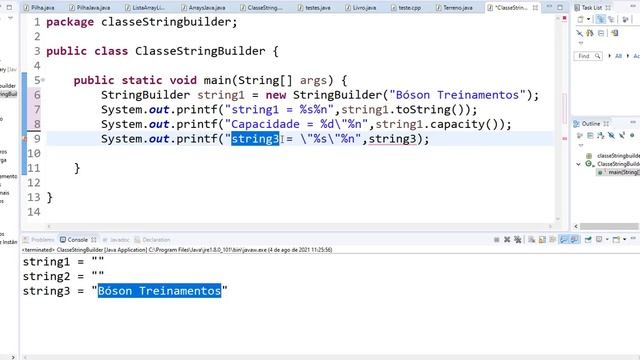Open the Open Console dropdown arrow
This screenshot has height=360, width=640.
[624, 240]
